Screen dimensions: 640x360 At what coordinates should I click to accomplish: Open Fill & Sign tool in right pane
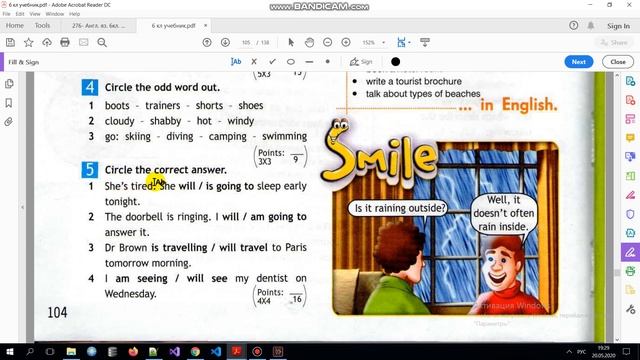[x=630, y=252]
